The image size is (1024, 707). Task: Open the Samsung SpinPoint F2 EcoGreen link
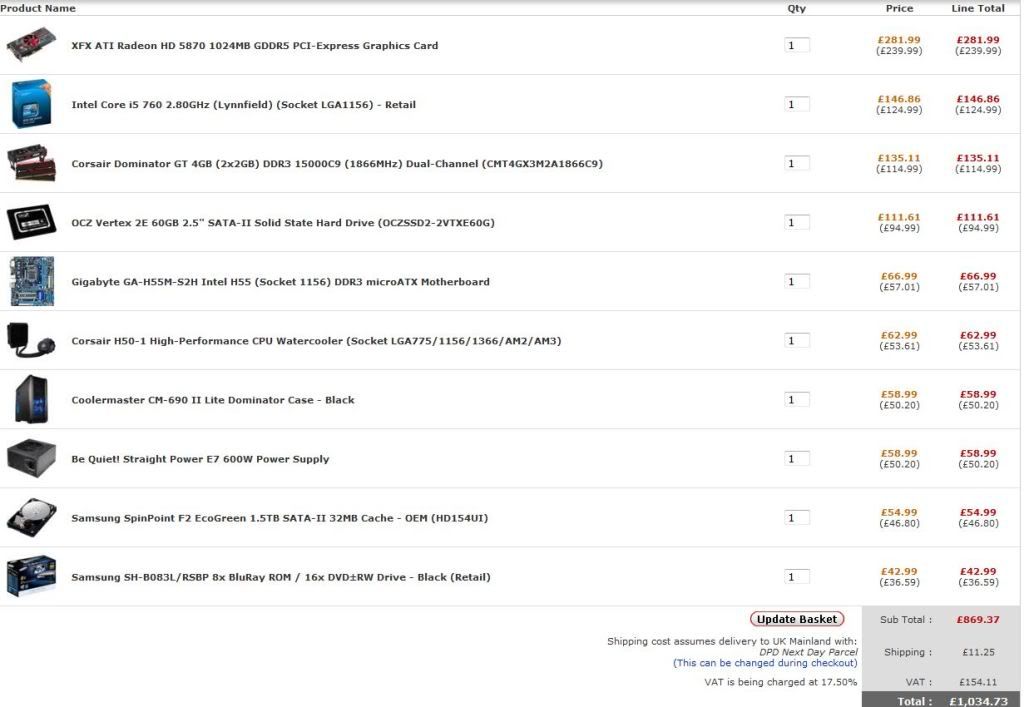tap(280, 518)
